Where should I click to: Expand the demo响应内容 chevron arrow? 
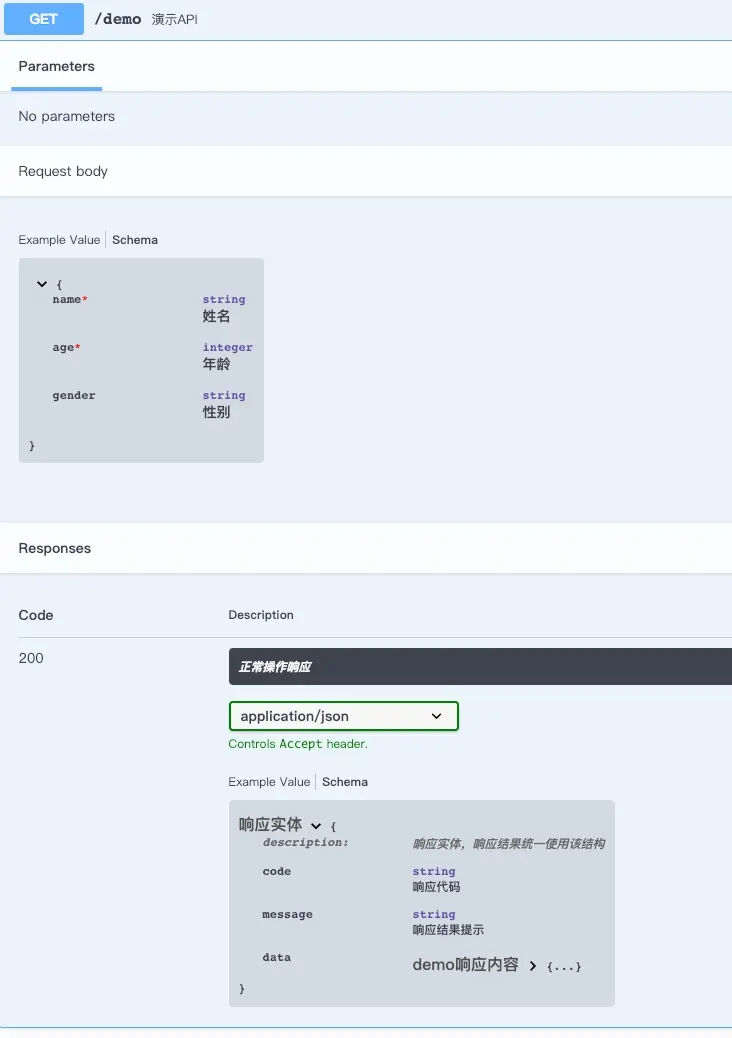coord(533,966)
